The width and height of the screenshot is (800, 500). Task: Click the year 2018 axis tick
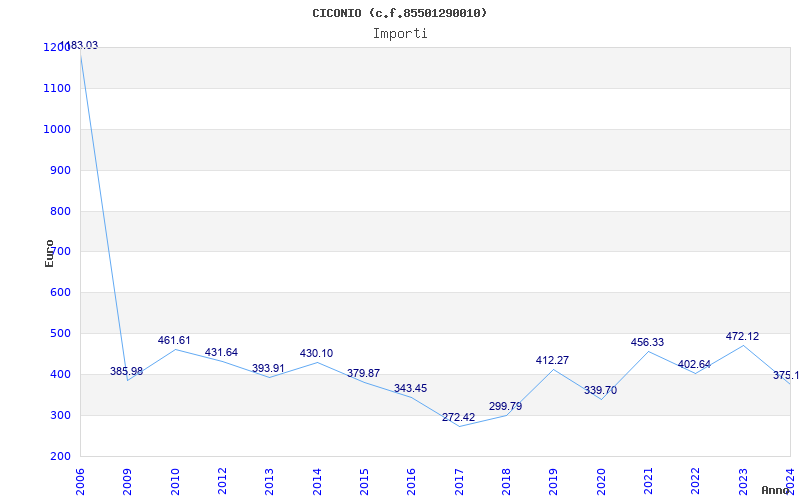(x=506, y=482)
